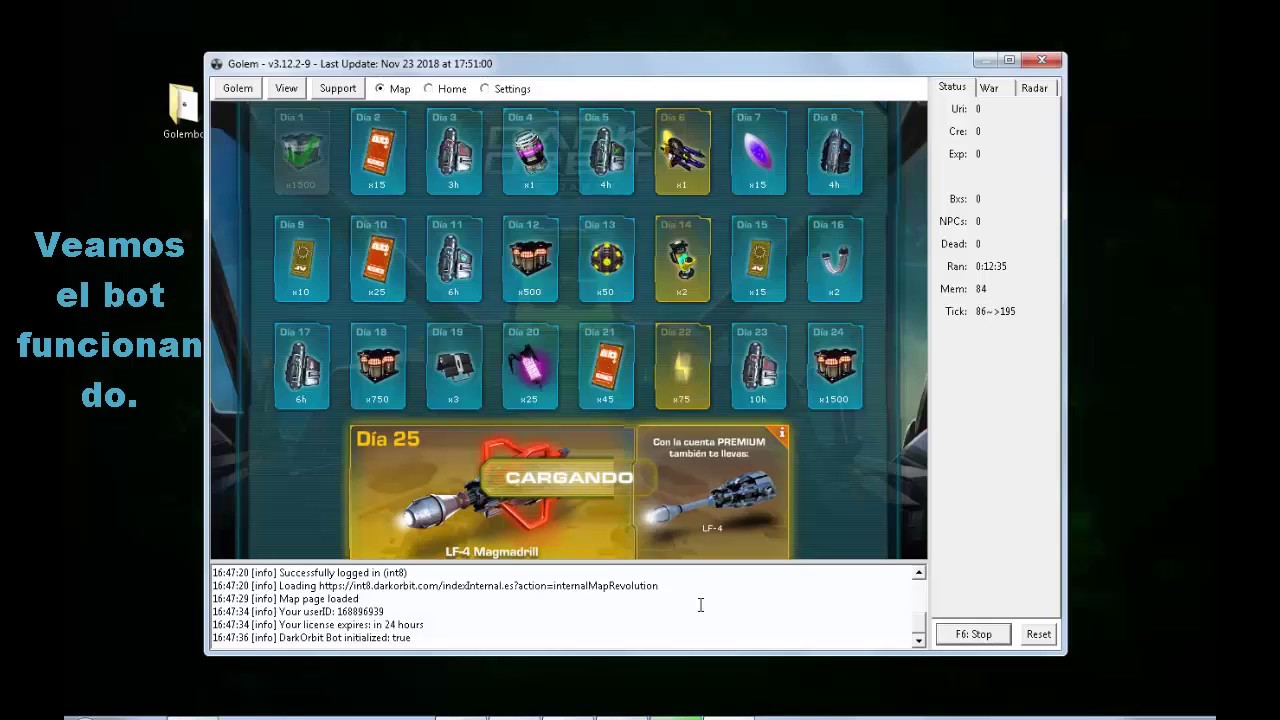Click the Reset button
The height and width of the screenshot is (720, 1280).
pos(1038,634)
